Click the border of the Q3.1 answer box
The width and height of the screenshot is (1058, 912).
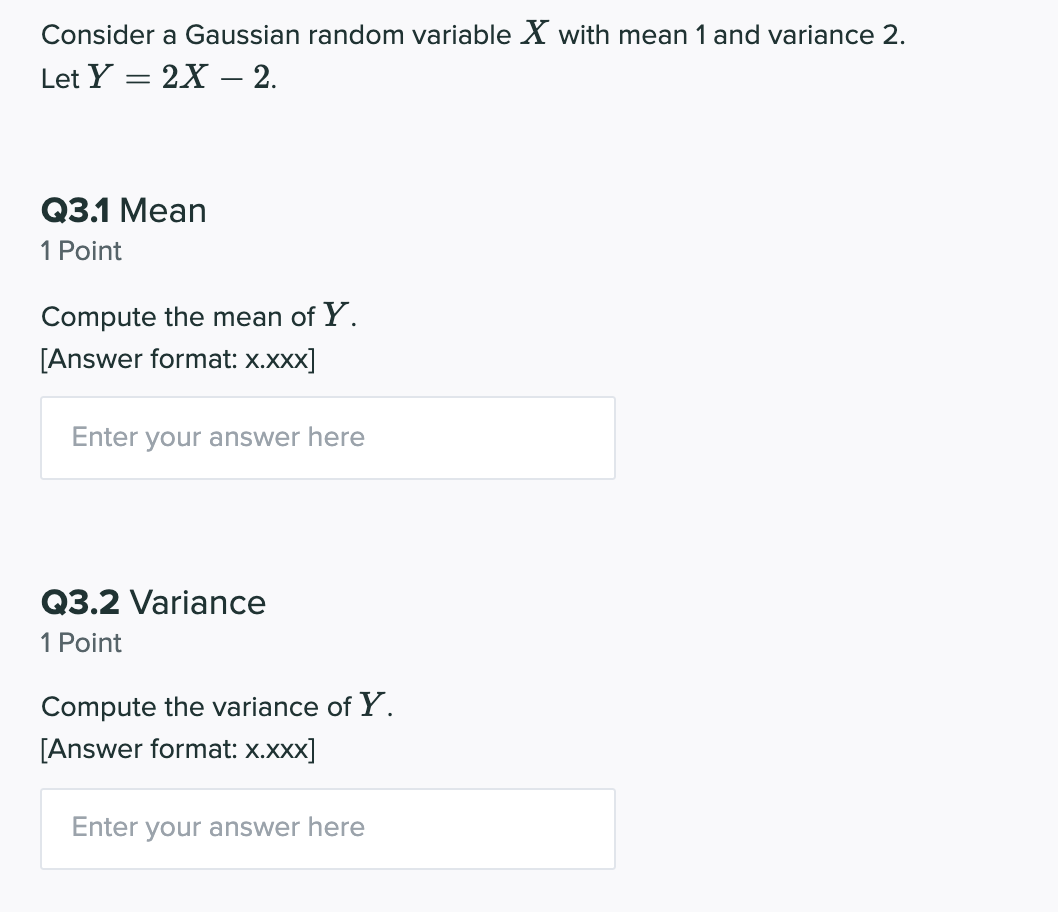click(328, 397)
